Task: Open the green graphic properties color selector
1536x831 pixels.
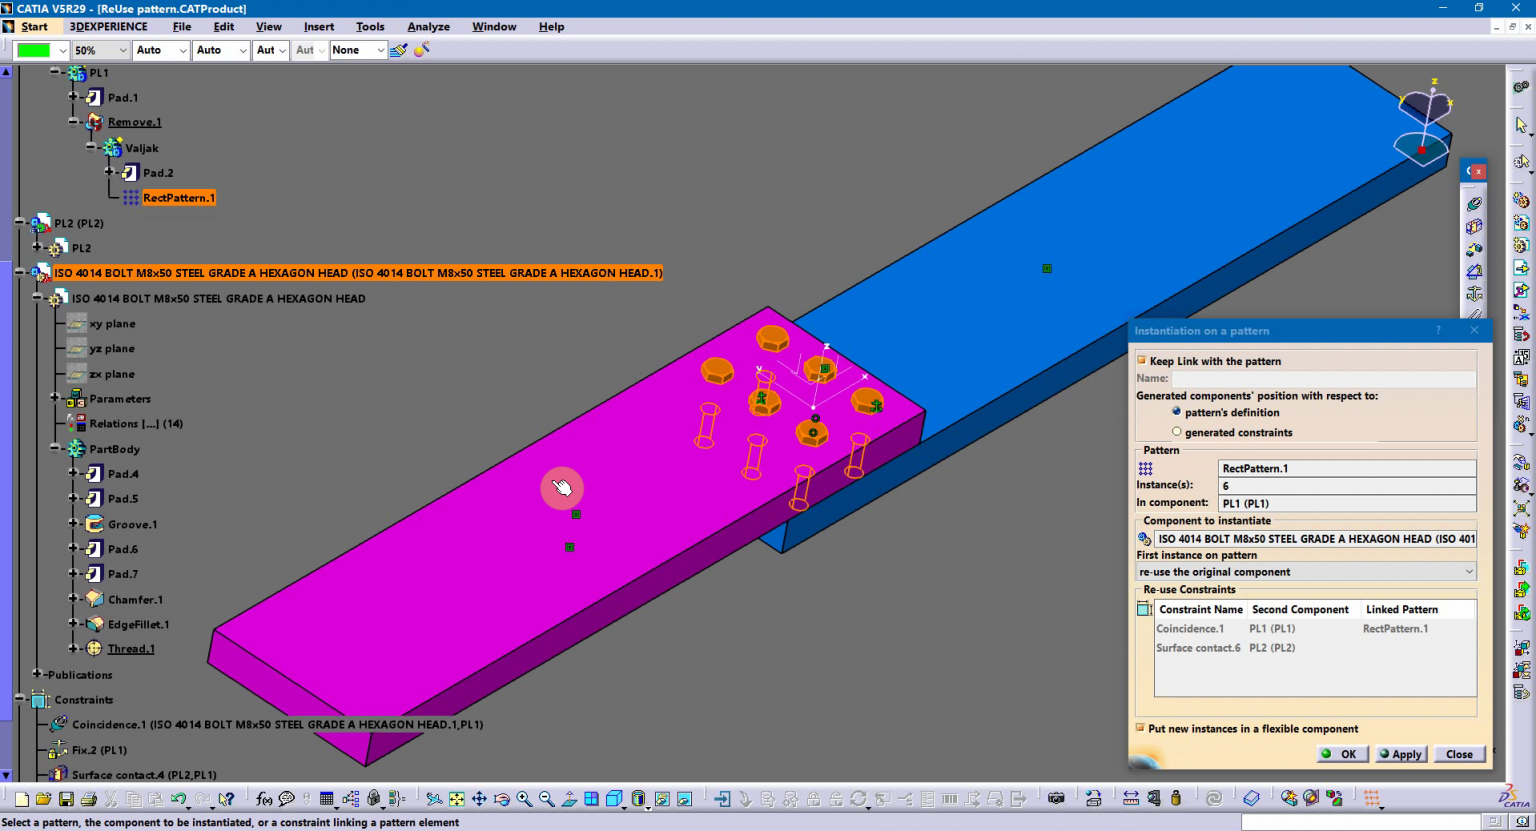Action: click(33, 50)
